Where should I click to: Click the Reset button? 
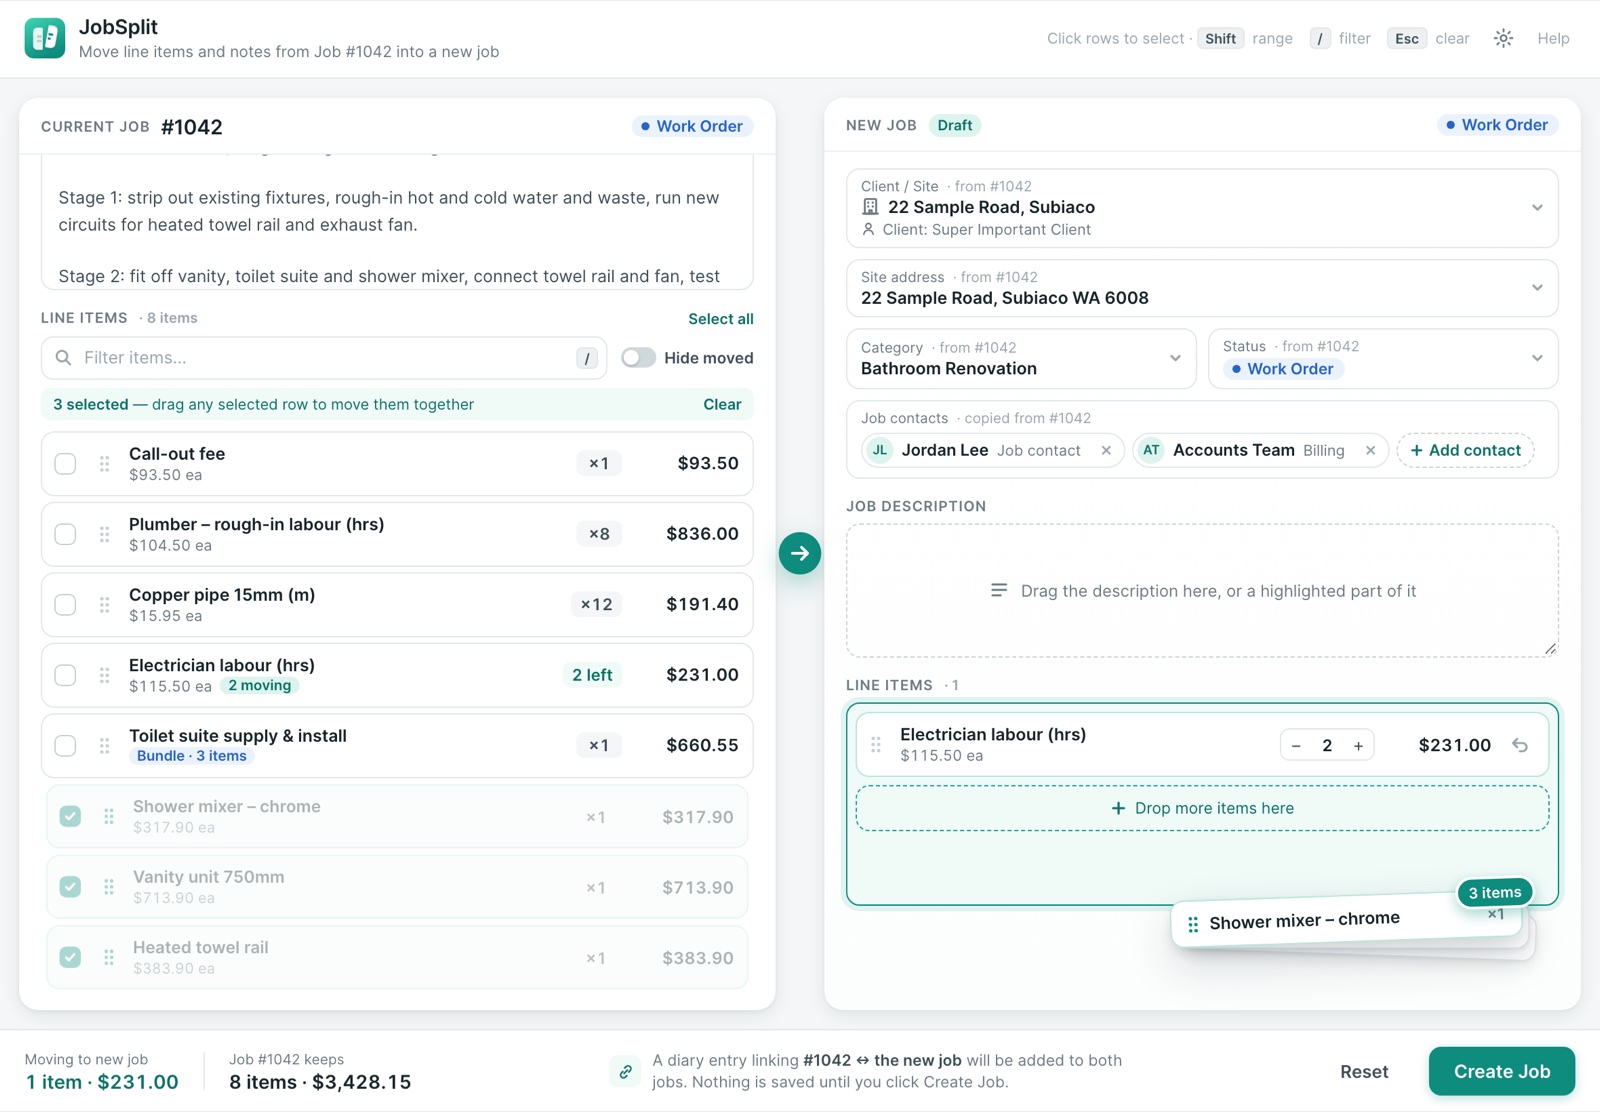point(1364,1072)
